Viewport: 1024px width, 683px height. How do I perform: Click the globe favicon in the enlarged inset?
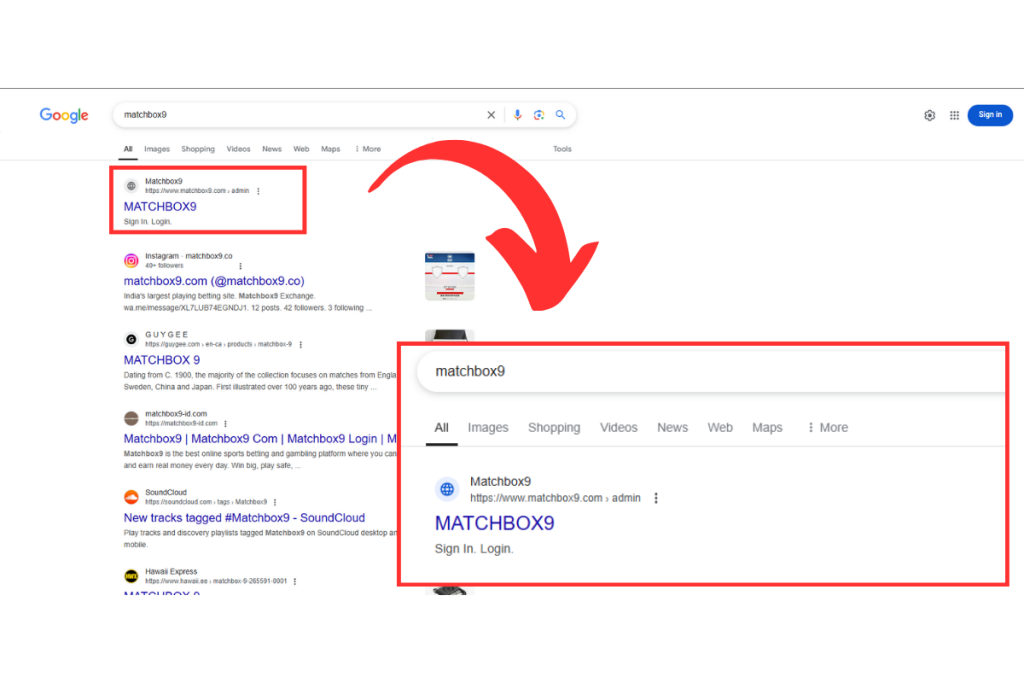point(447,489)
